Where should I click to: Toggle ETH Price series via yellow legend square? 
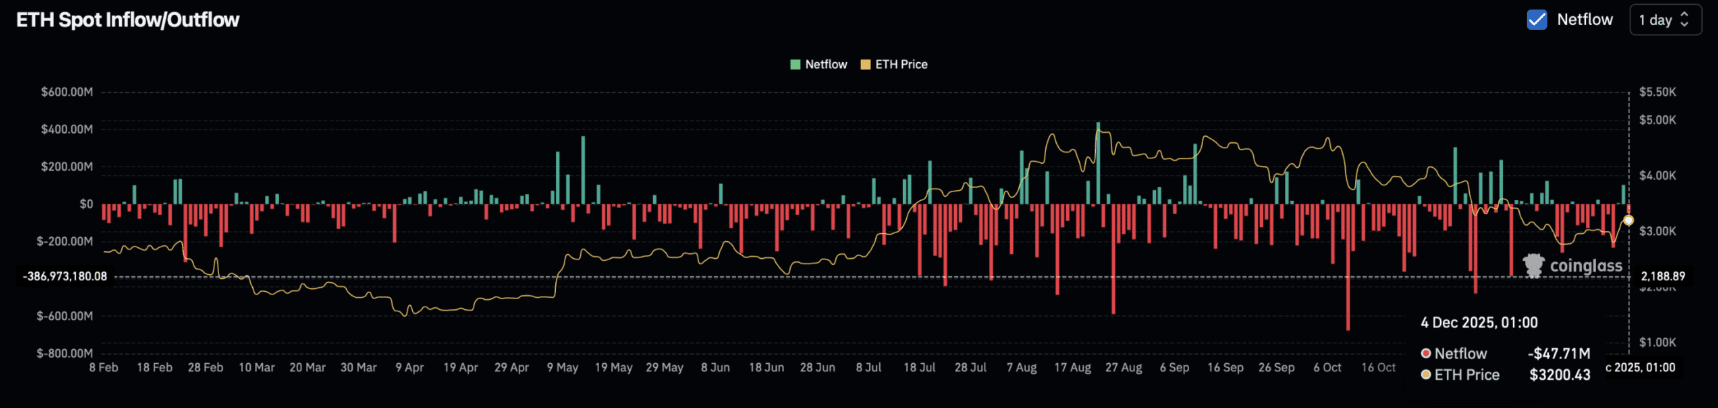pos(866,64)
